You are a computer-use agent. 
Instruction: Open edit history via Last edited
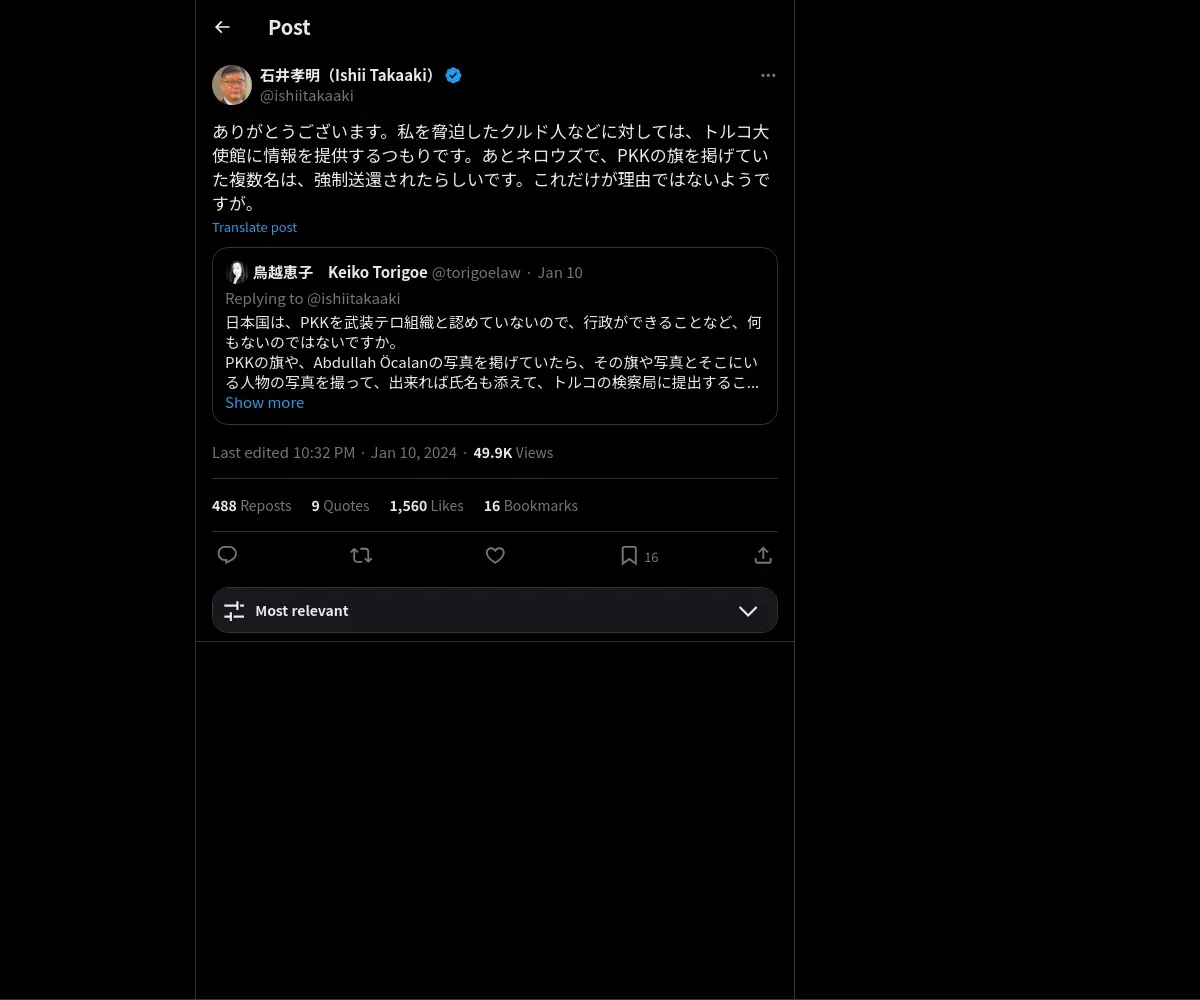pos(283,452)
